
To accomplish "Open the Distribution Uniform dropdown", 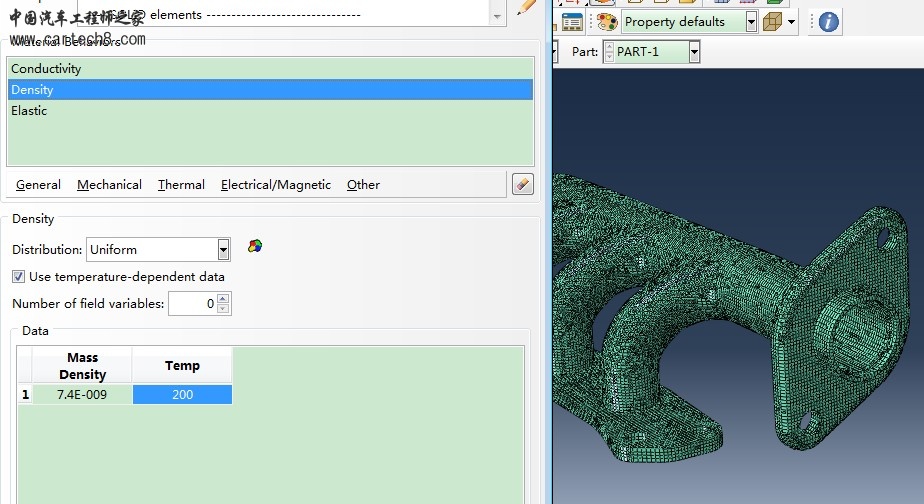I will click(x=223, y=250).
